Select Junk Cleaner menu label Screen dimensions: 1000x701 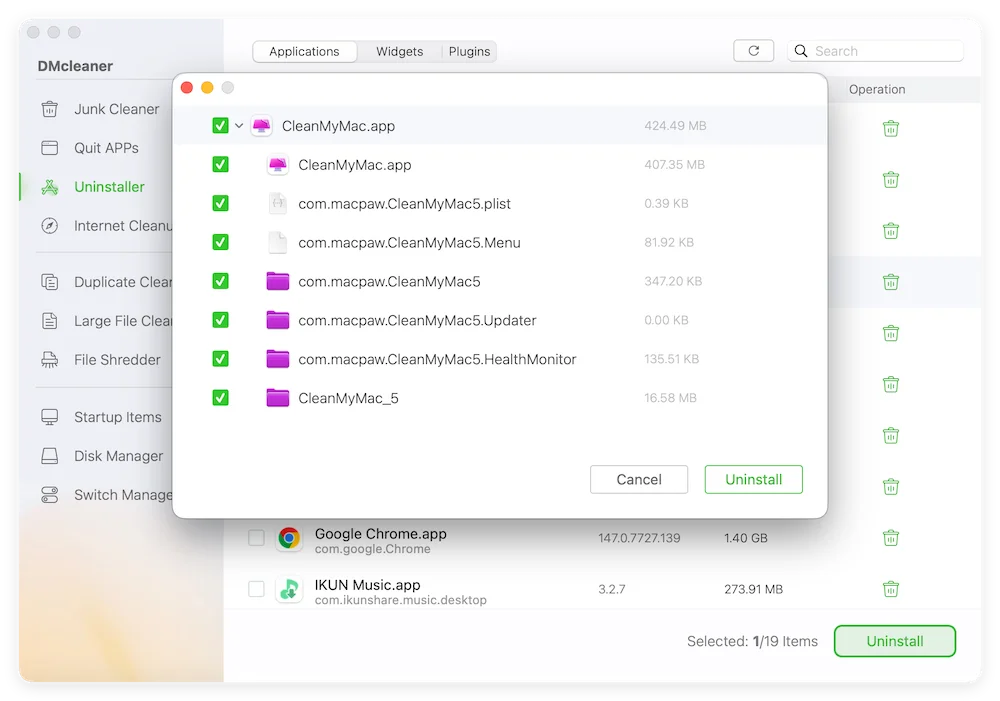[117, 109]
